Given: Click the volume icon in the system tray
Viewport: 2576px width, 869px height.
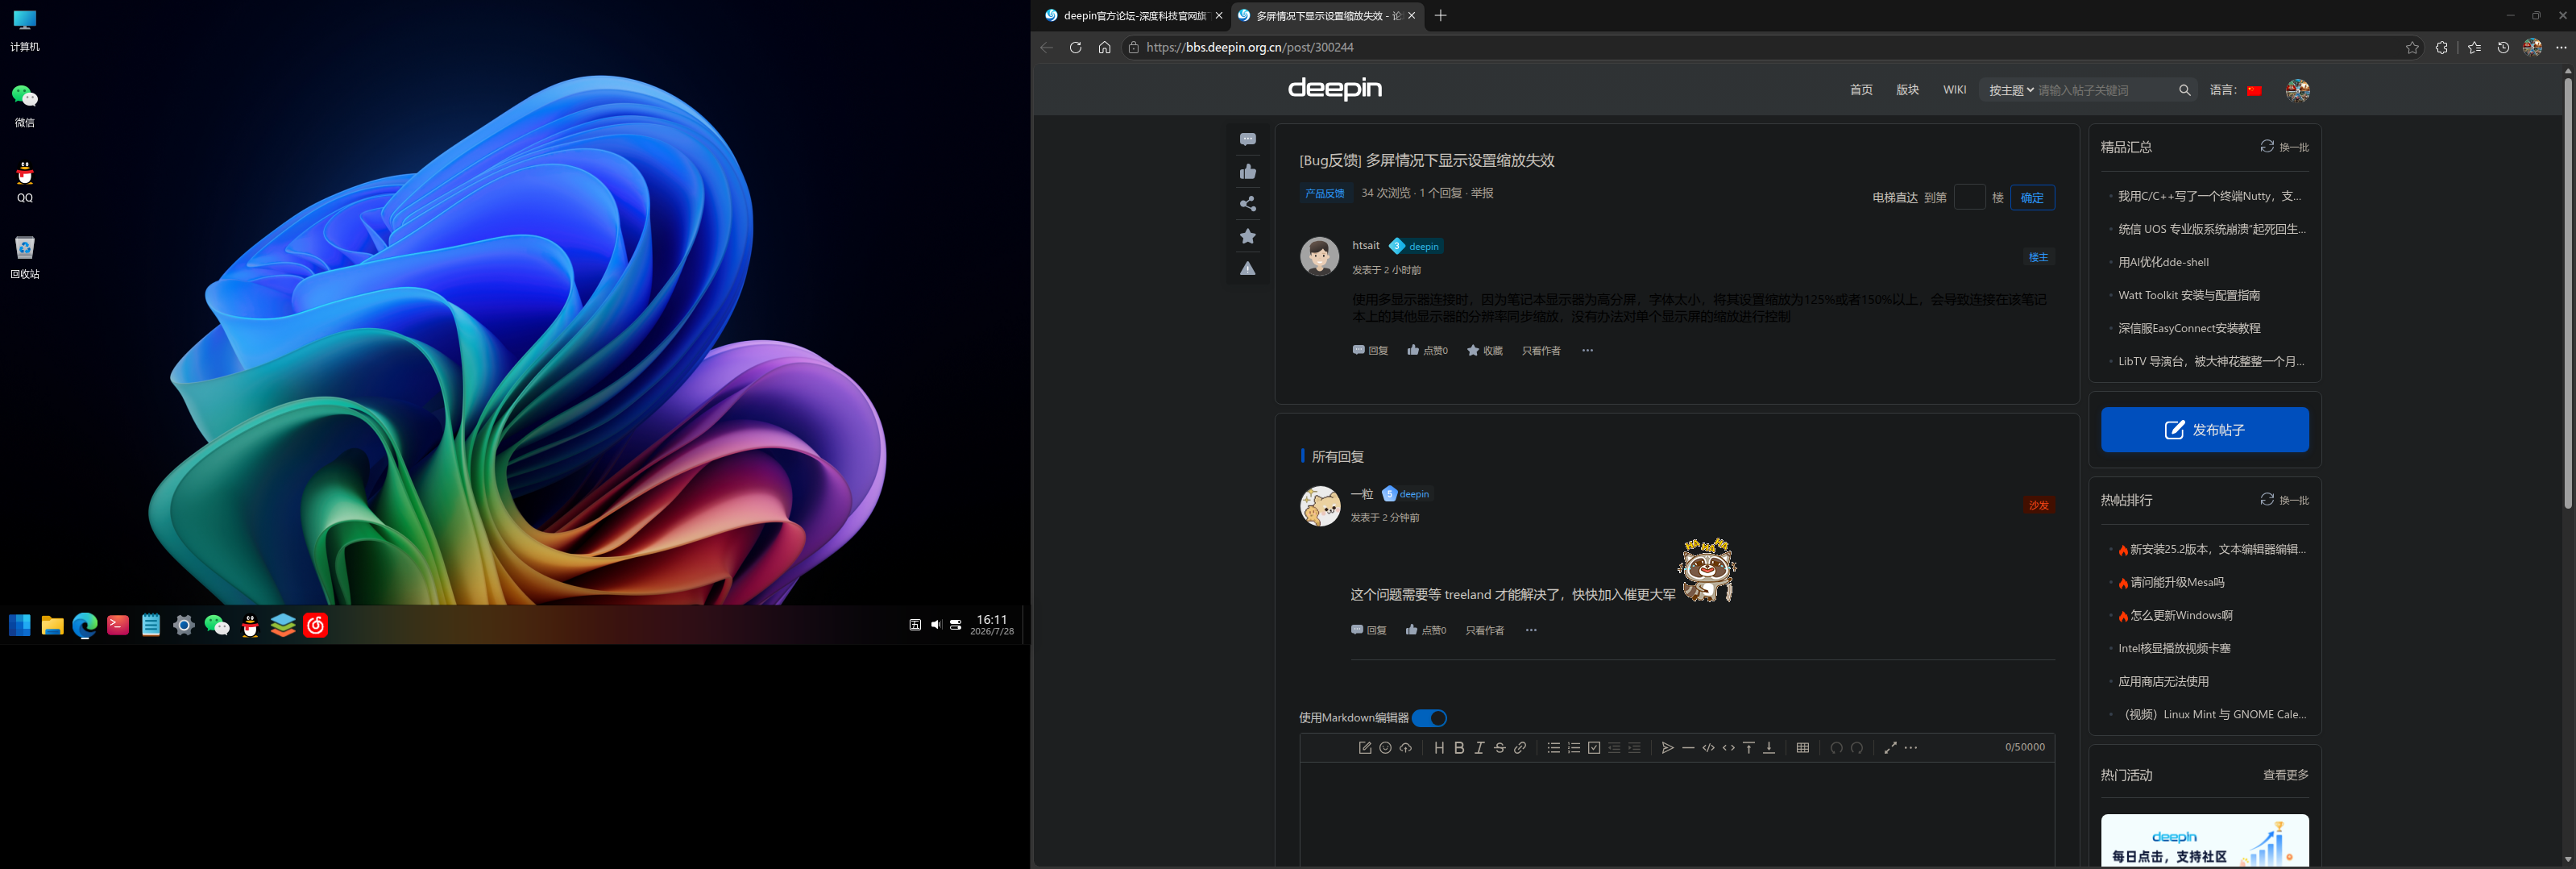Looking at the screenshot, I should tap(935, 625).
